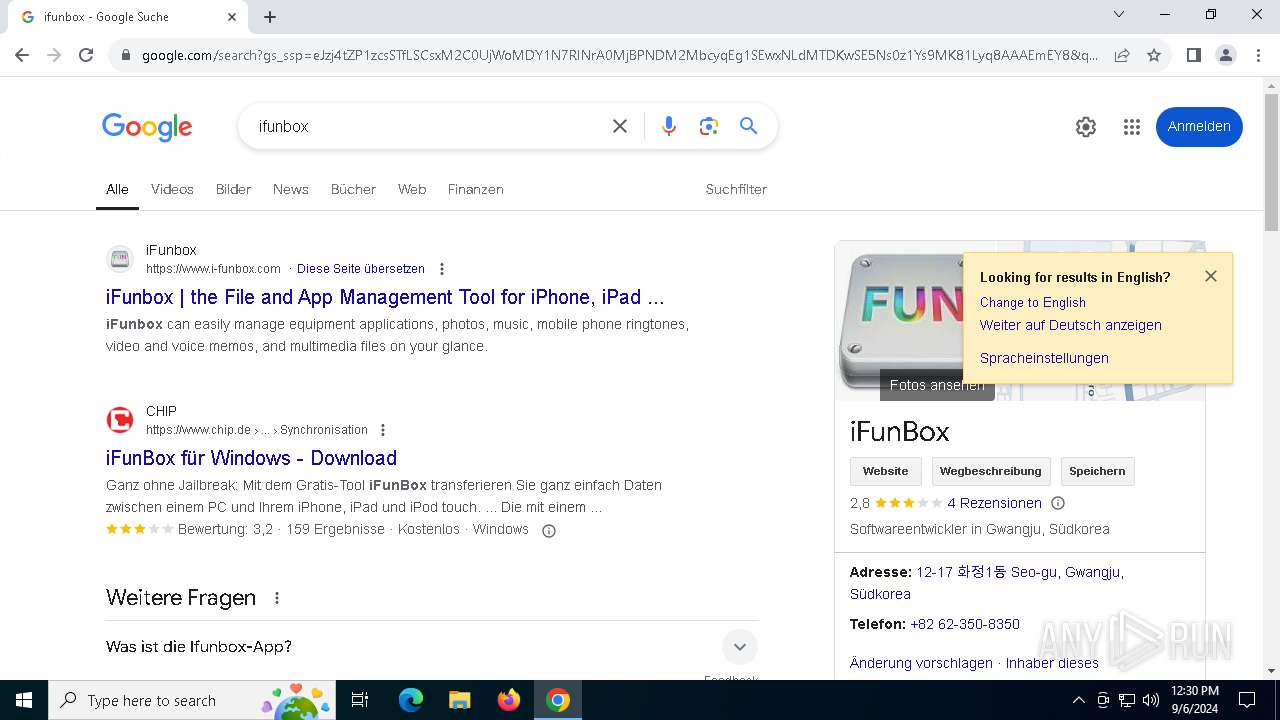This screenshot has height=720, width=1280.
Task: Open notification center on taskbar
Action: pyautogui.click(x=1247, y=700)
